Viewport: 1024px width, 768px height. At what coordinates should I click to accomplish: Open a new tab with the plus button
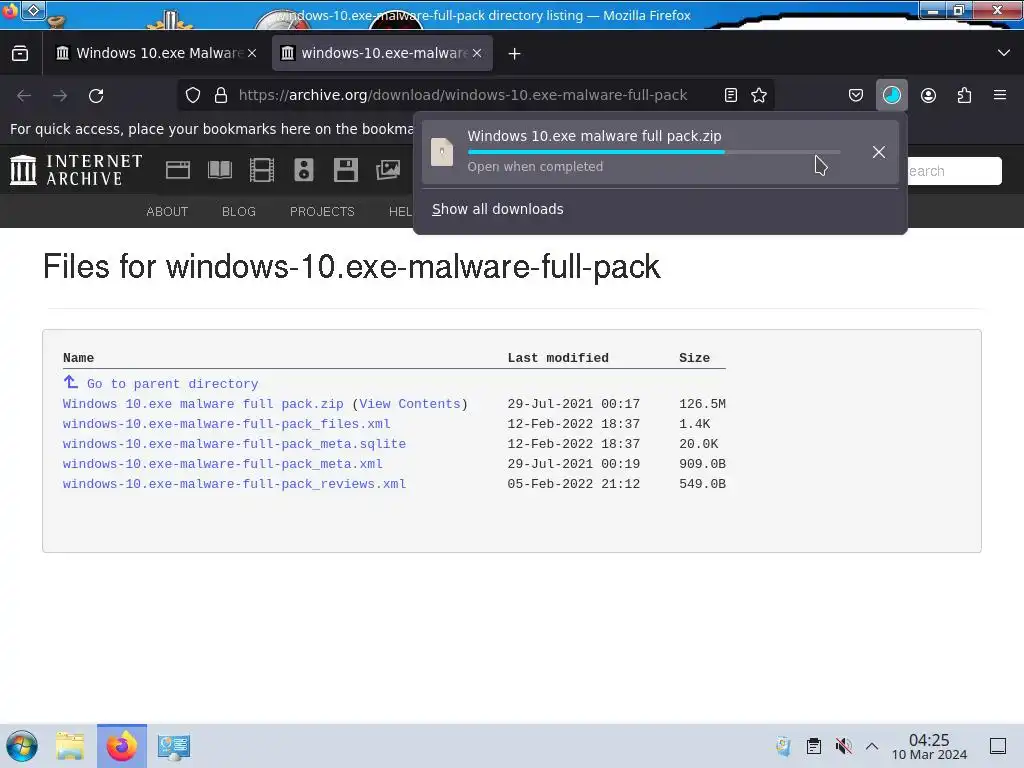515,54
